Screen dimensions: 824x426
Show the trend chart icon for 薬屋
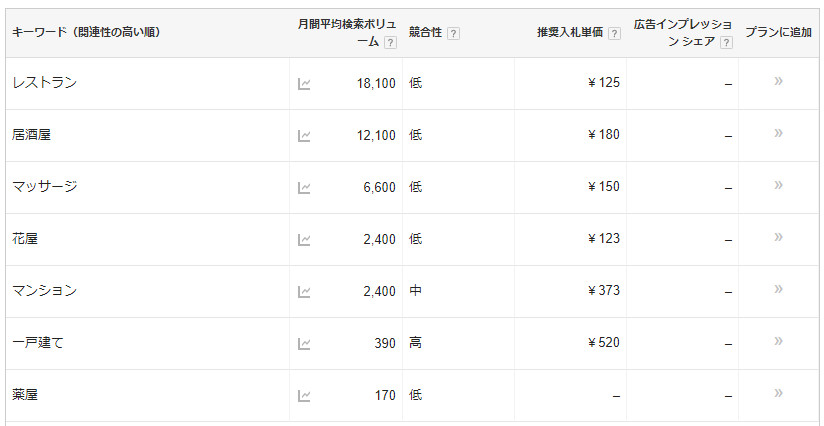point(304,395)
